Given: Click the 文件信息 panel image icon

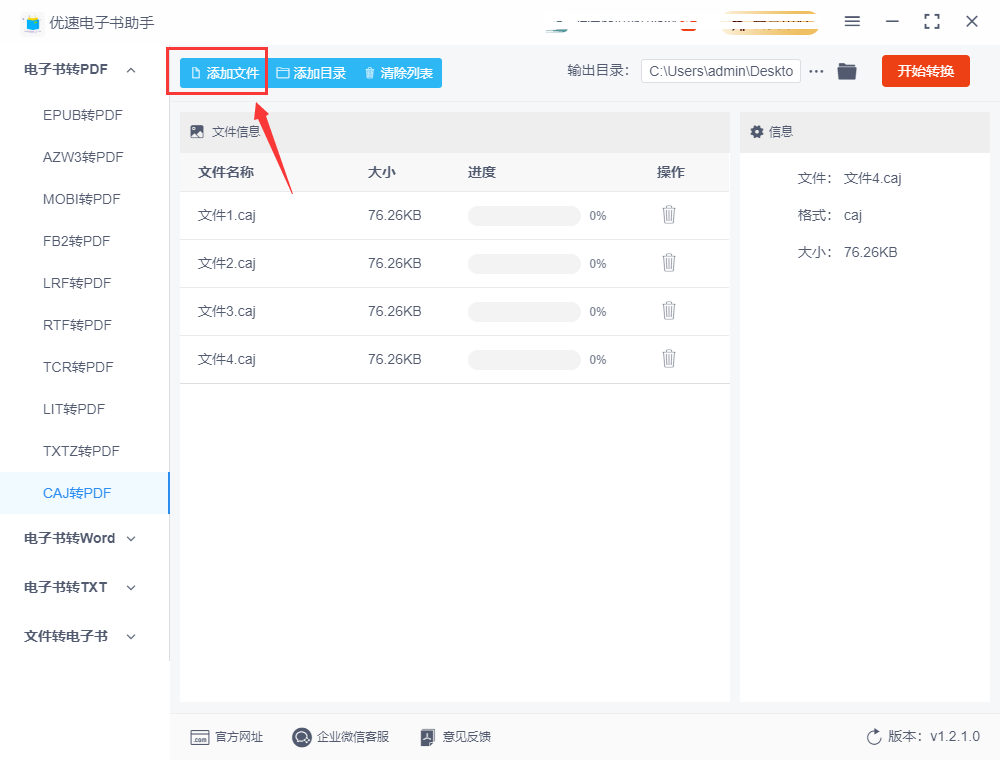Looking at the screenshot, I should [197, 132].
